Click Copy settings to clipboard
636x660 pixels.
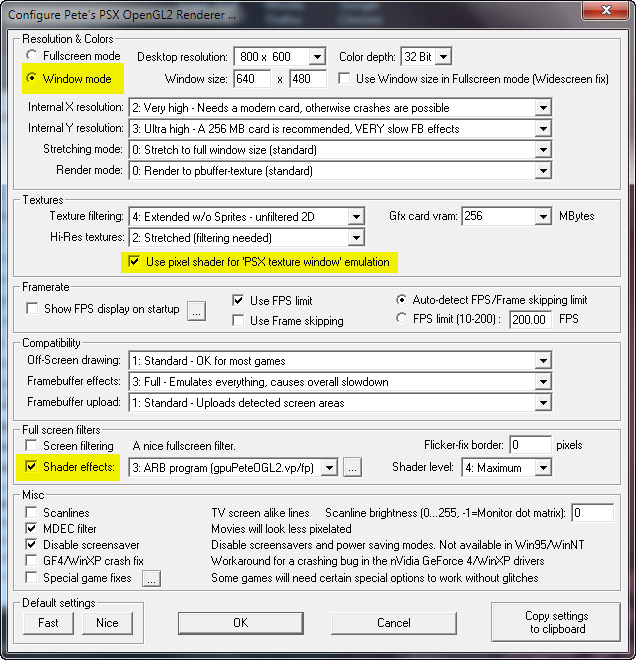tap(556, 622)
